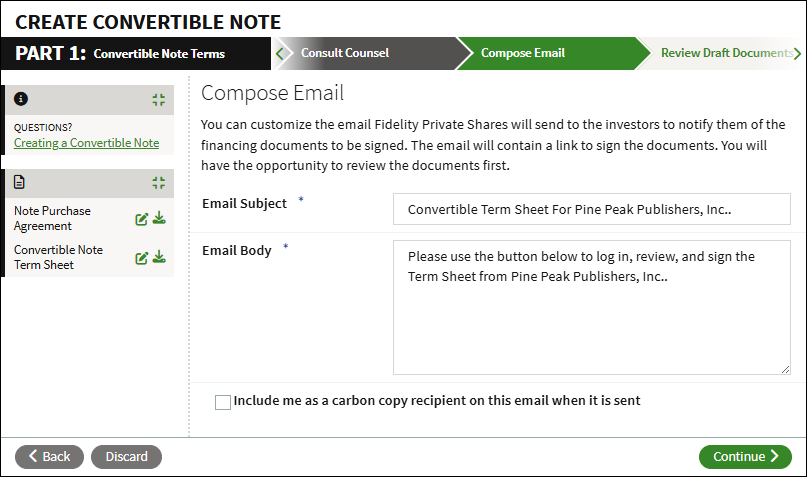Screen dimensions: 807x477
Task: Click the Discard button
Action: point(127,456)
